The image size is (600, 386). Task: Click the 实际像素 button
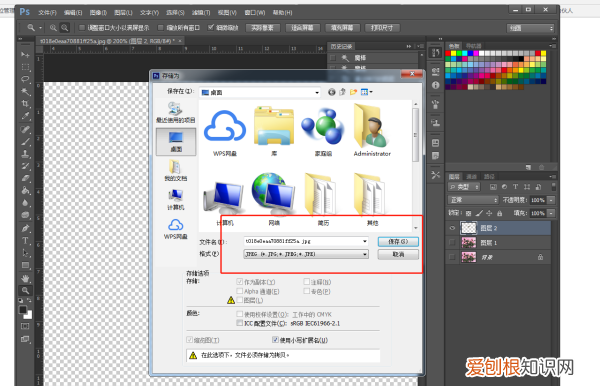click(263, 28)
